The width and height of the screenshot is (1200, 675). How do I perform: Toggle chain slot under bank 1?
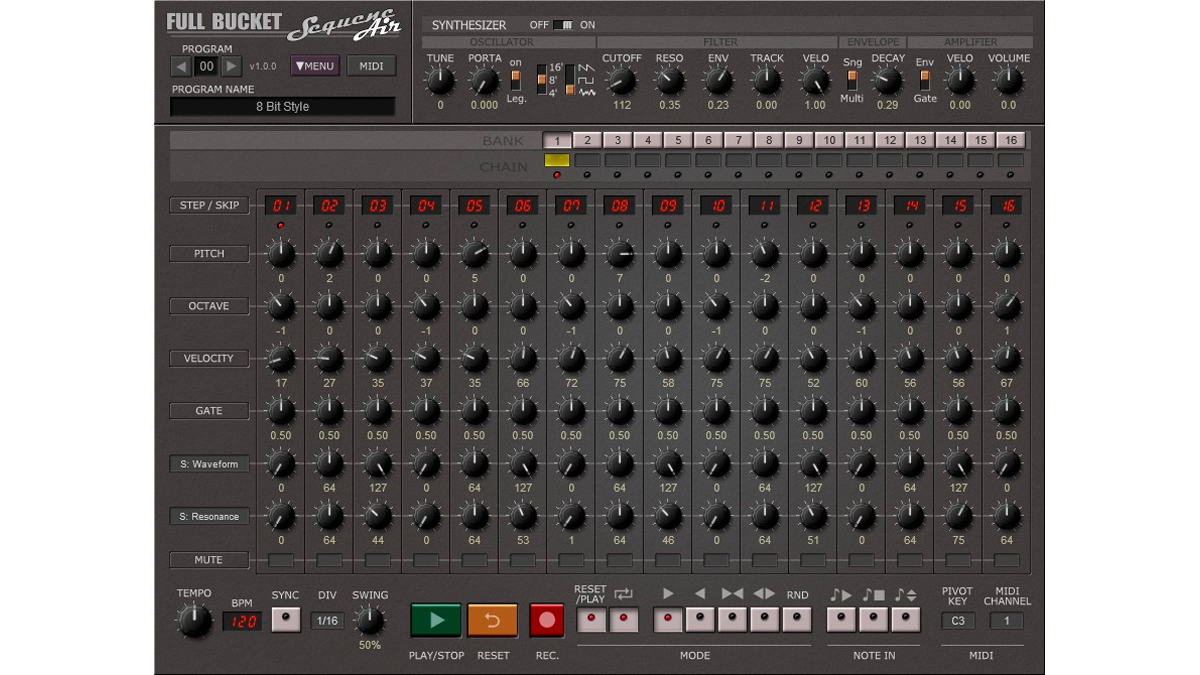pyautogui.click(x=557, y=160)
